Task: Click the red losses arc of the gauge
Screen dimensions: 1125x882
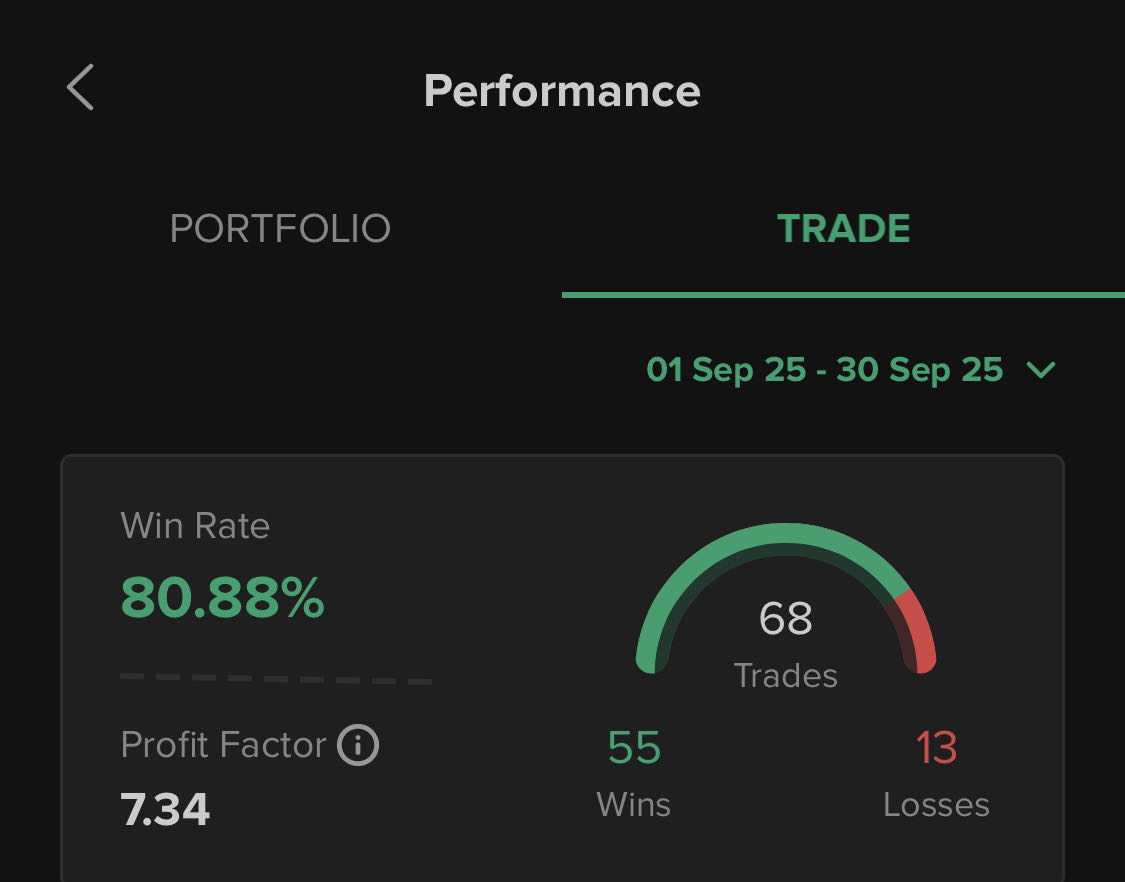Action: tap(918, 628)
